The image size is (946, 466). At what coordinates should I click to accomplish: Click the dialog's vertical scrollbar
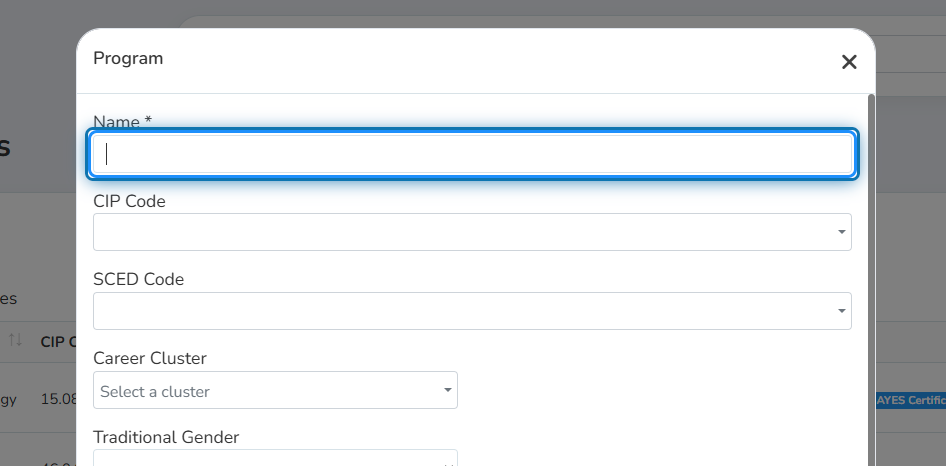(871, 279)
